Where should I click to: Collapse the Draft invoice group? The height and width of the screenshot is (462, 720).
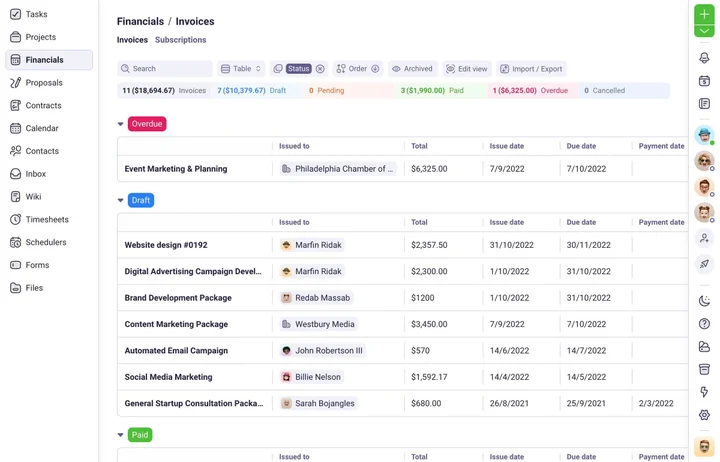121,200
